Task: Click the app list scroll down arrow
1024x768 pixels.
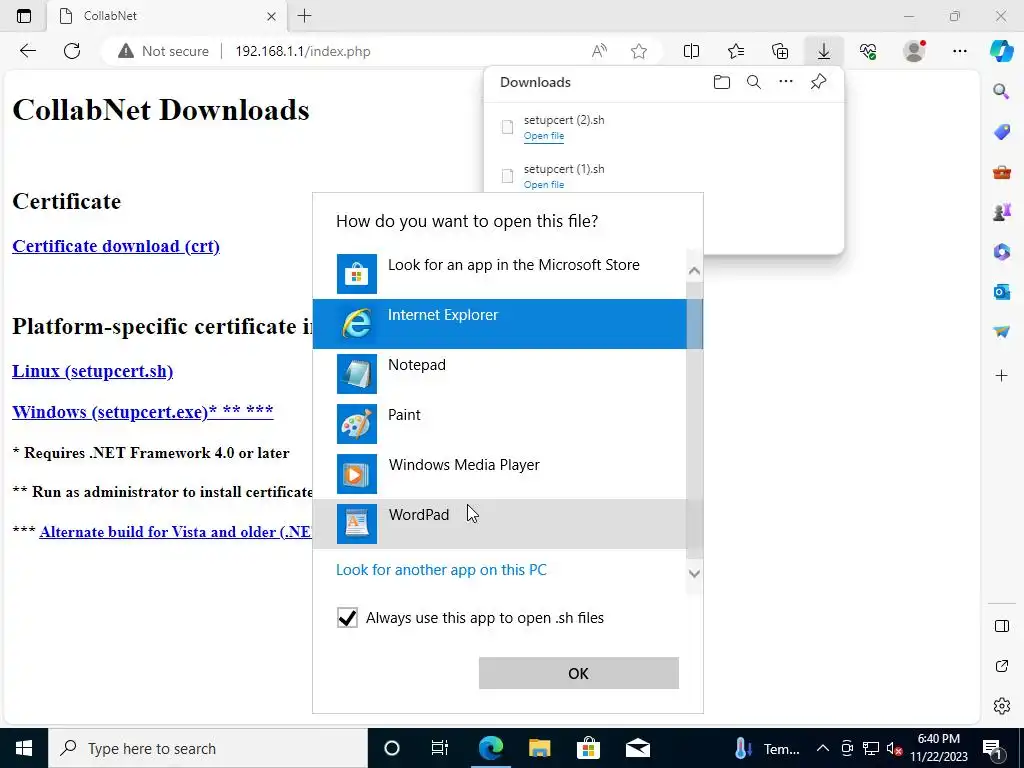Action: pyautogui.click(x=694, y=574)
